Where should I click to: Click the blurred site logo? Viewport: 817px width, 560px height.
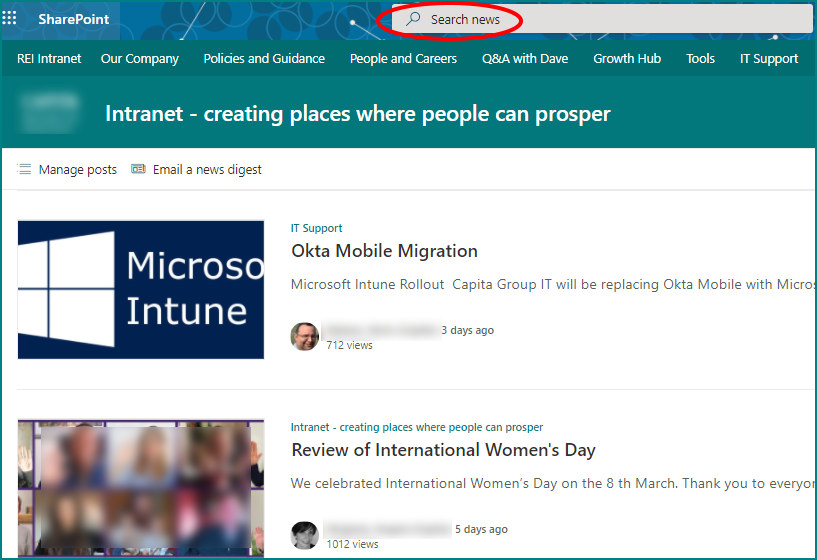(x=48, y=113)
